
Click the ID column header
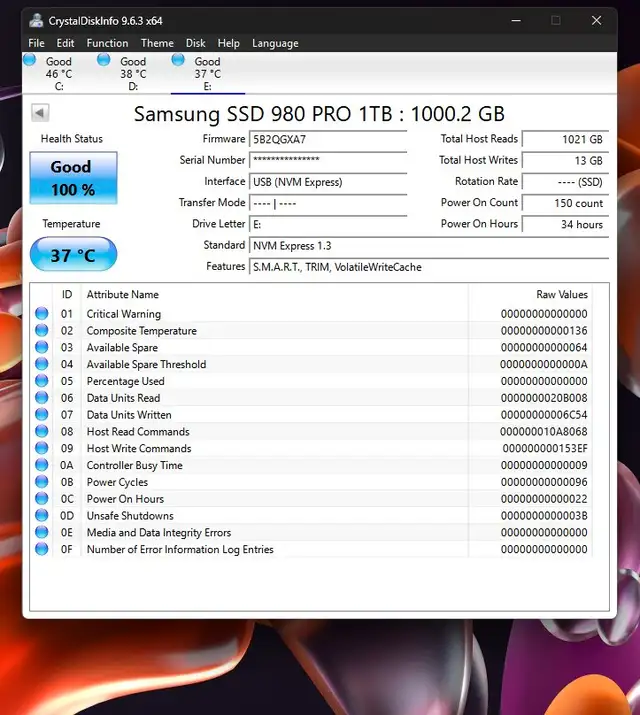tap(67, 295)
